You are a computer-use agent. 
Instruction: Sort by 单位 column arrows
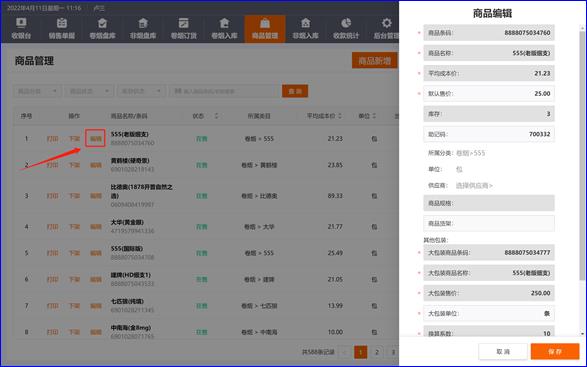[374, 116]
